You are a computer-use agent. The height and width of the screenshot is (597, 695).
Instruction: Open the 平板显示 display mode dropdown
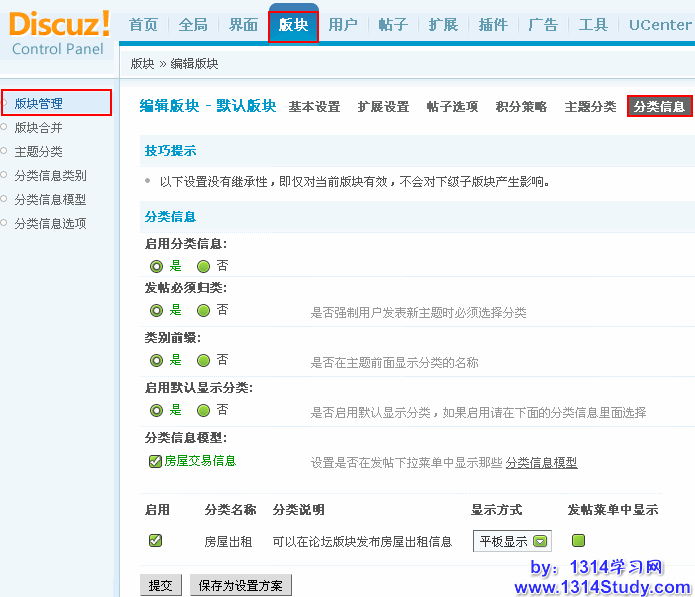[540, 541]
